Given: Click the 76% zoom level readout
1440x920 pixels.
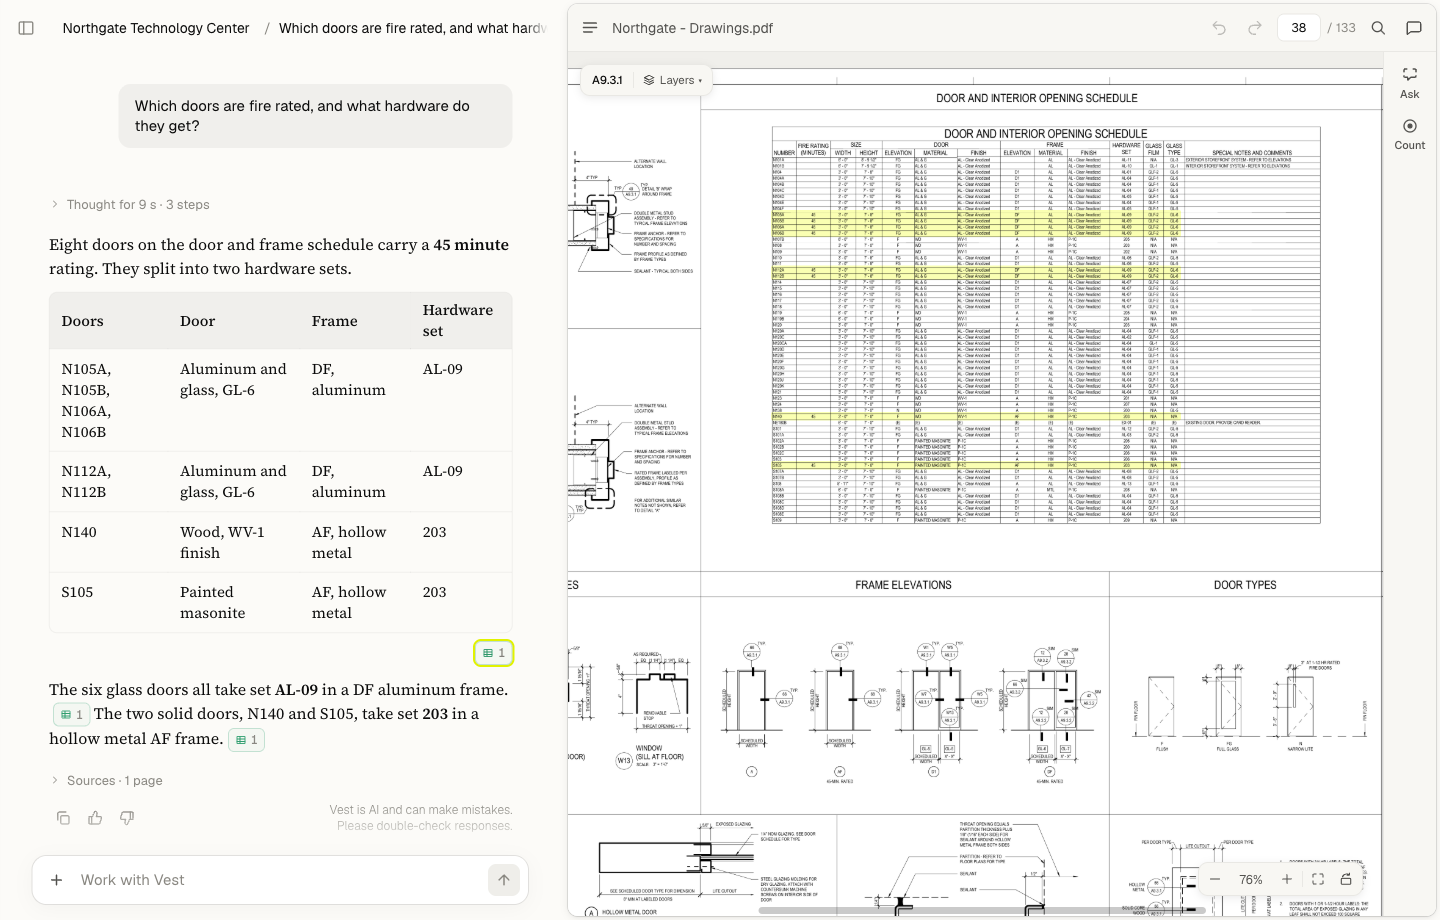Looking at the screenshot, I should [x=1251, y=880].
